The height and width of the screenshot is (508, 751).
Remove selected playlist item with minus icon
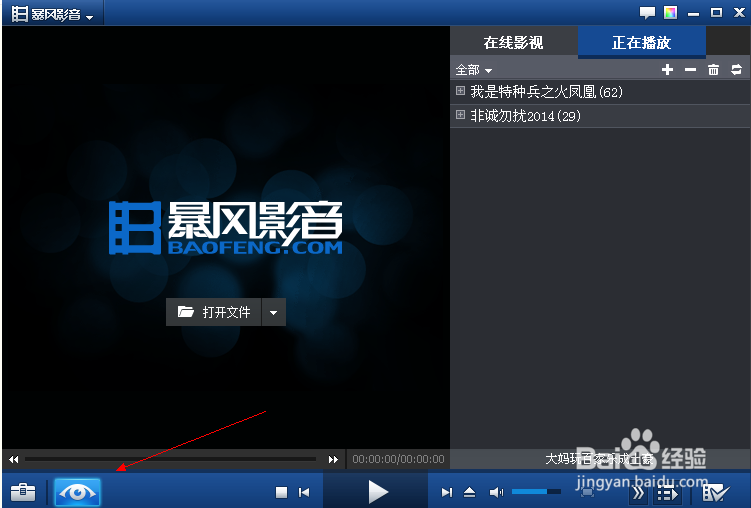(690, 70)
